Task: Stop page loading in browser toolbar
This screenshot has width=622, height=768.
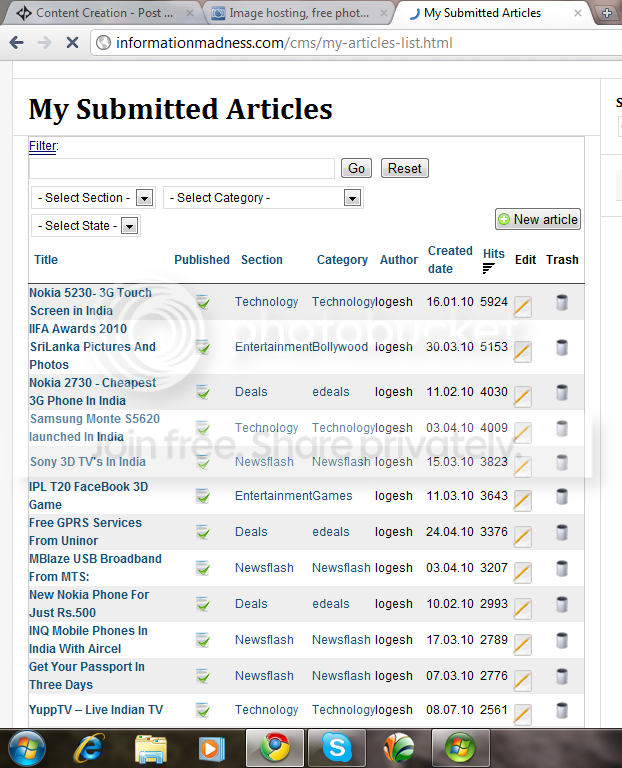Action: 72,43
